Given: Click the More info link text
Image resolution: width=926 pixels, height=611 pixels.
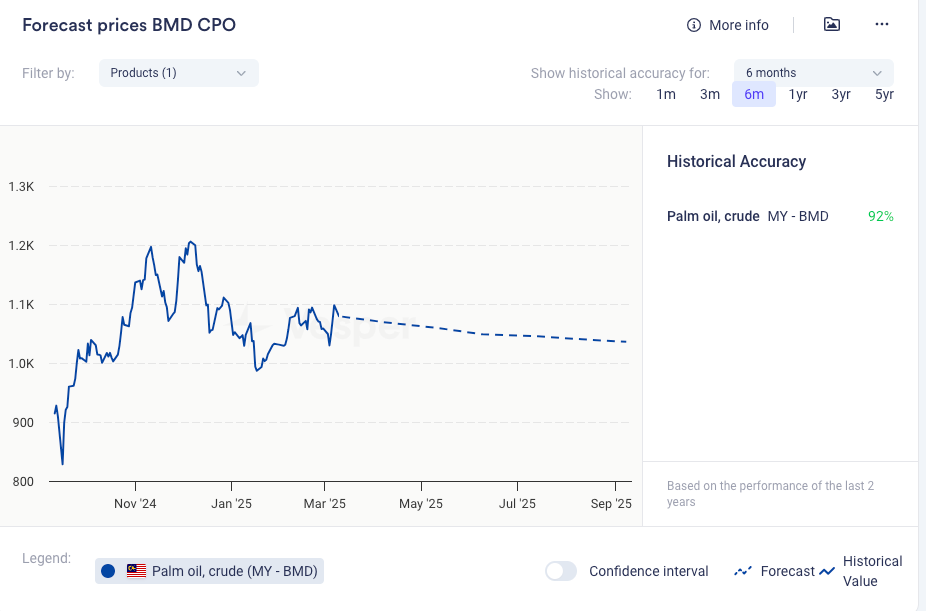Looking at the screenshot, I should (739, 25).
